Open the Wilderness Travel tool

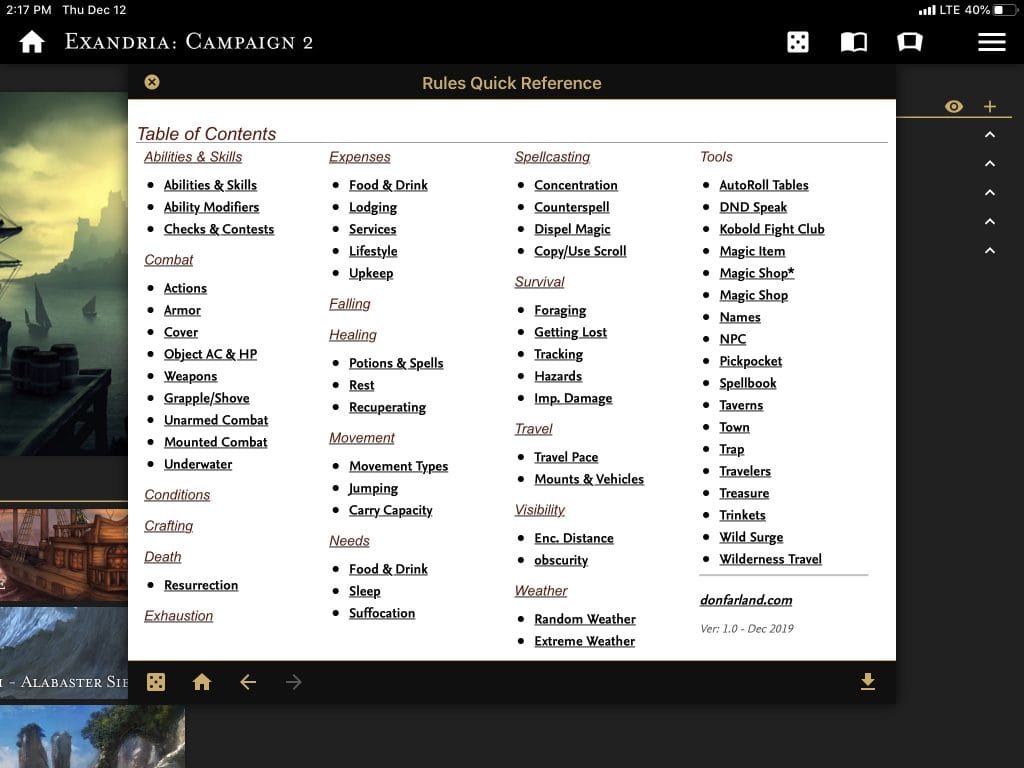770,559
